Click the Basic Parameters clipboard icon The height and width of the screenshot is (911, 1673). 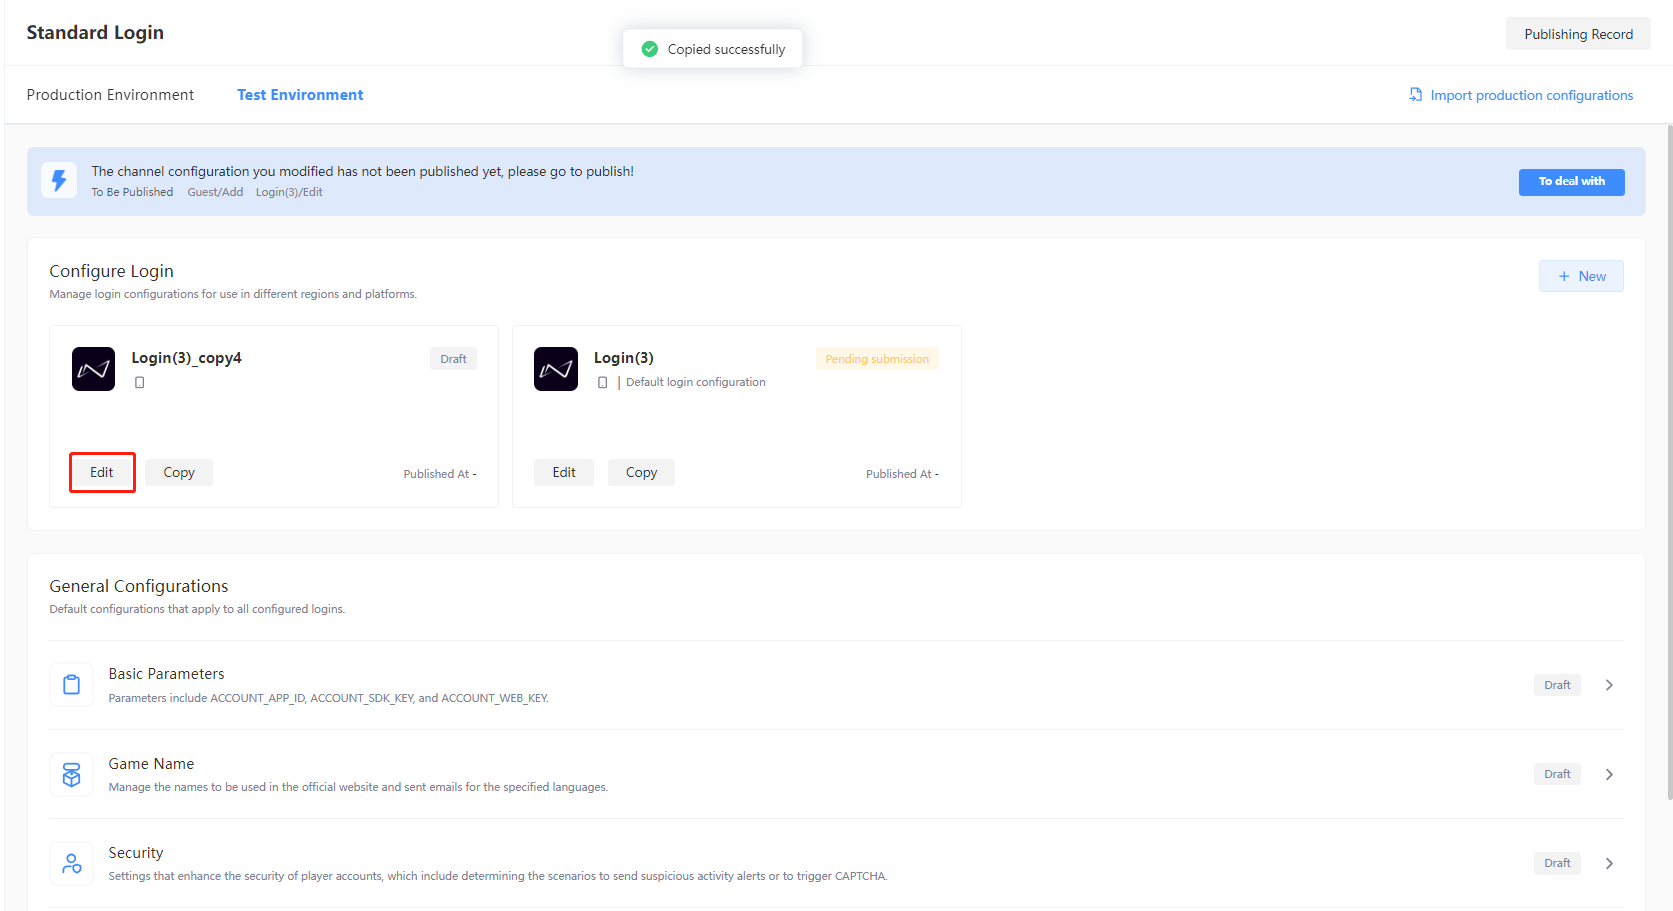[72, 685]
